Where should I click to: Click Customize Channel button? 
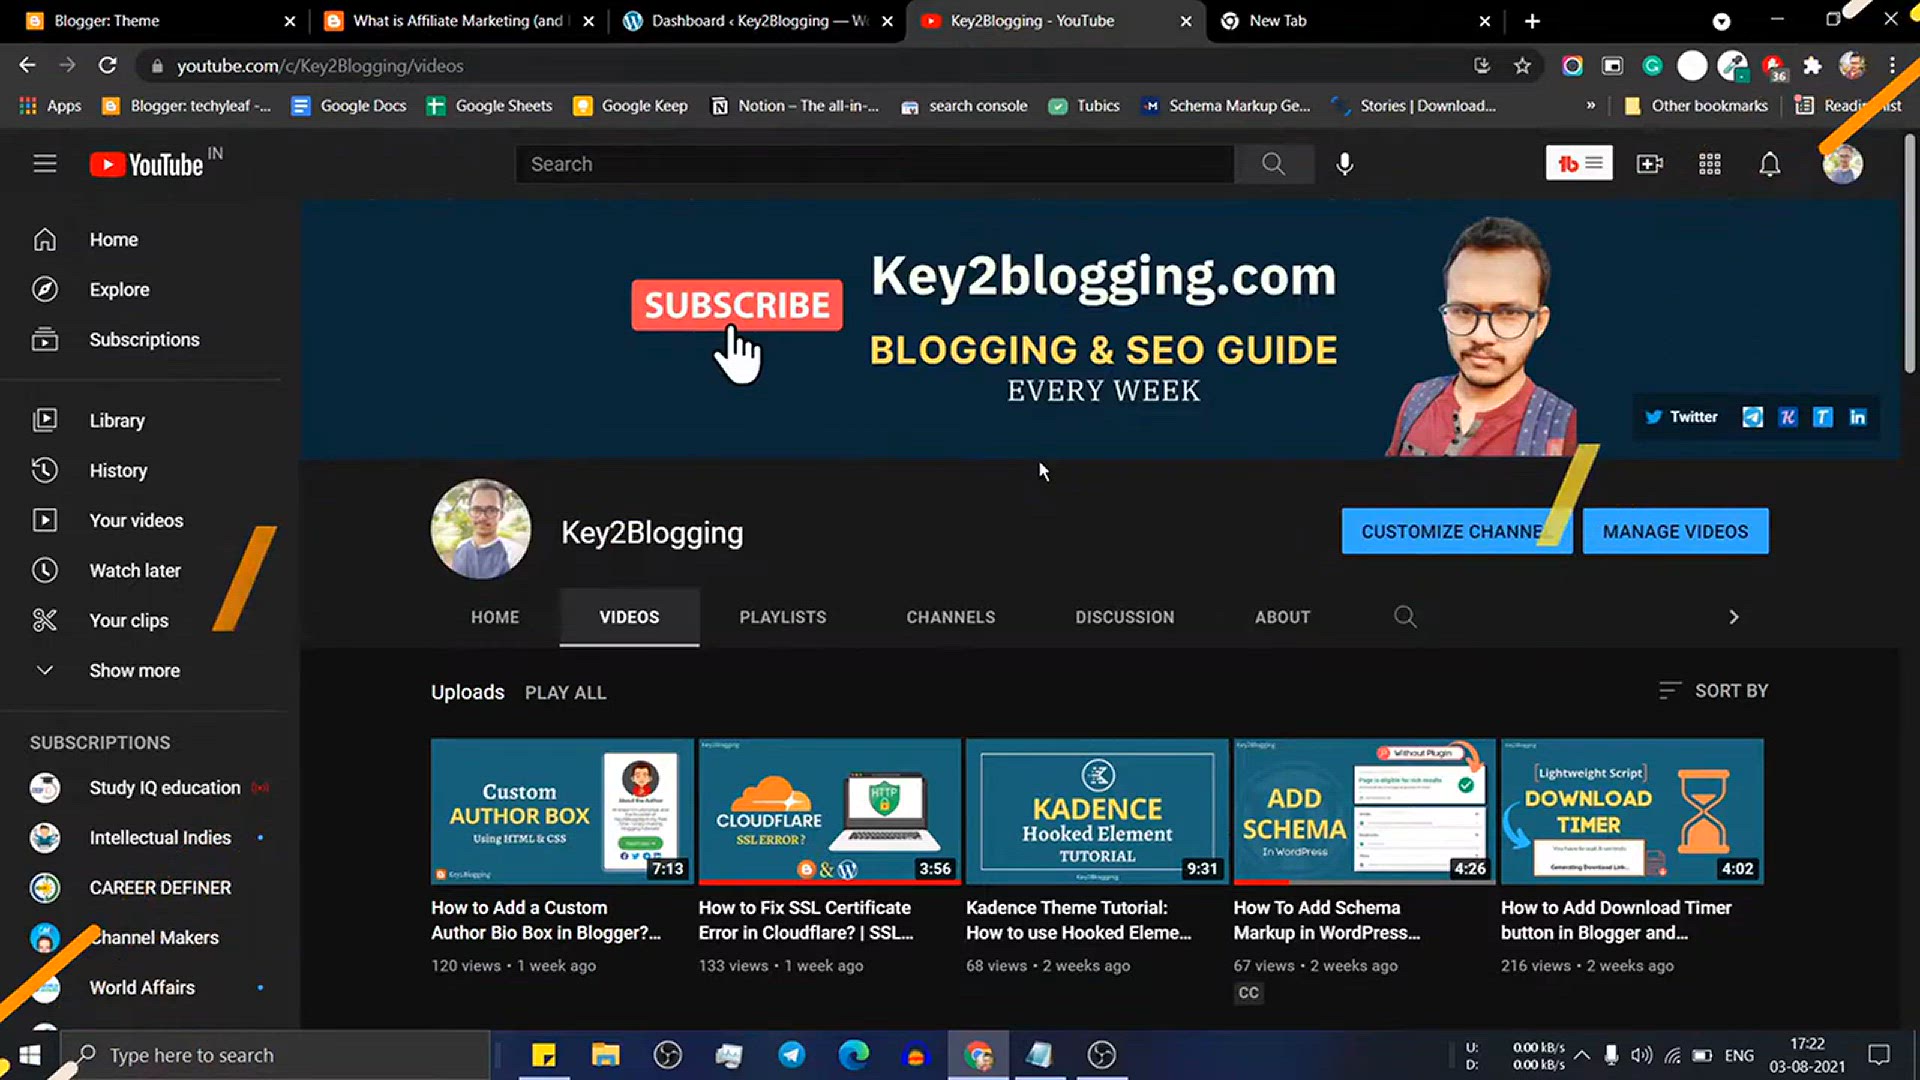click(x=1457, y=532)
